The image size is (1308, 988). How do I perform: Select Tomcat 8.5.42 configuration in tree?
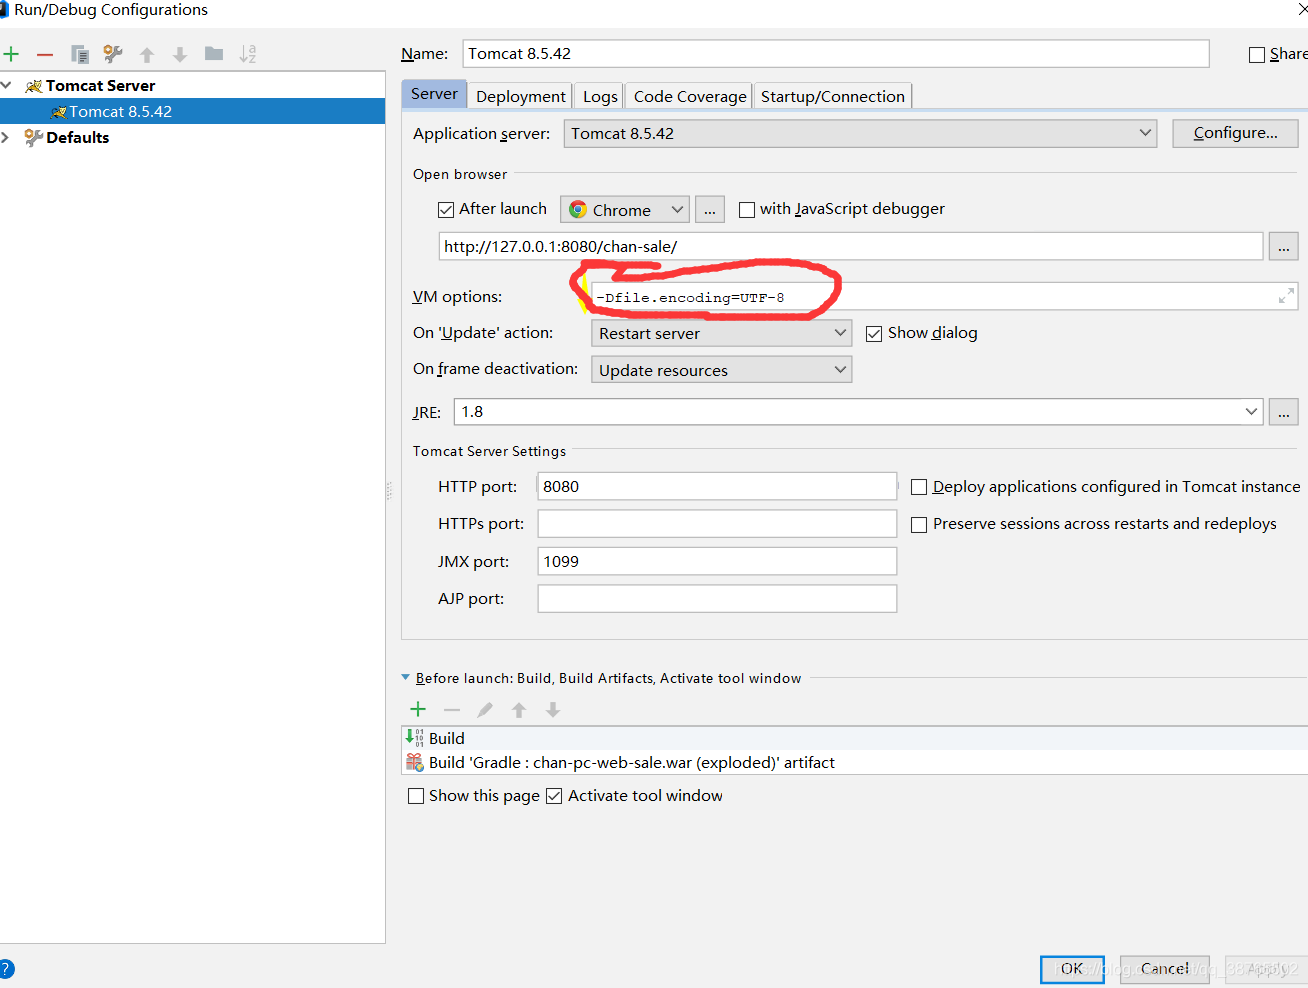pos(192,112)
